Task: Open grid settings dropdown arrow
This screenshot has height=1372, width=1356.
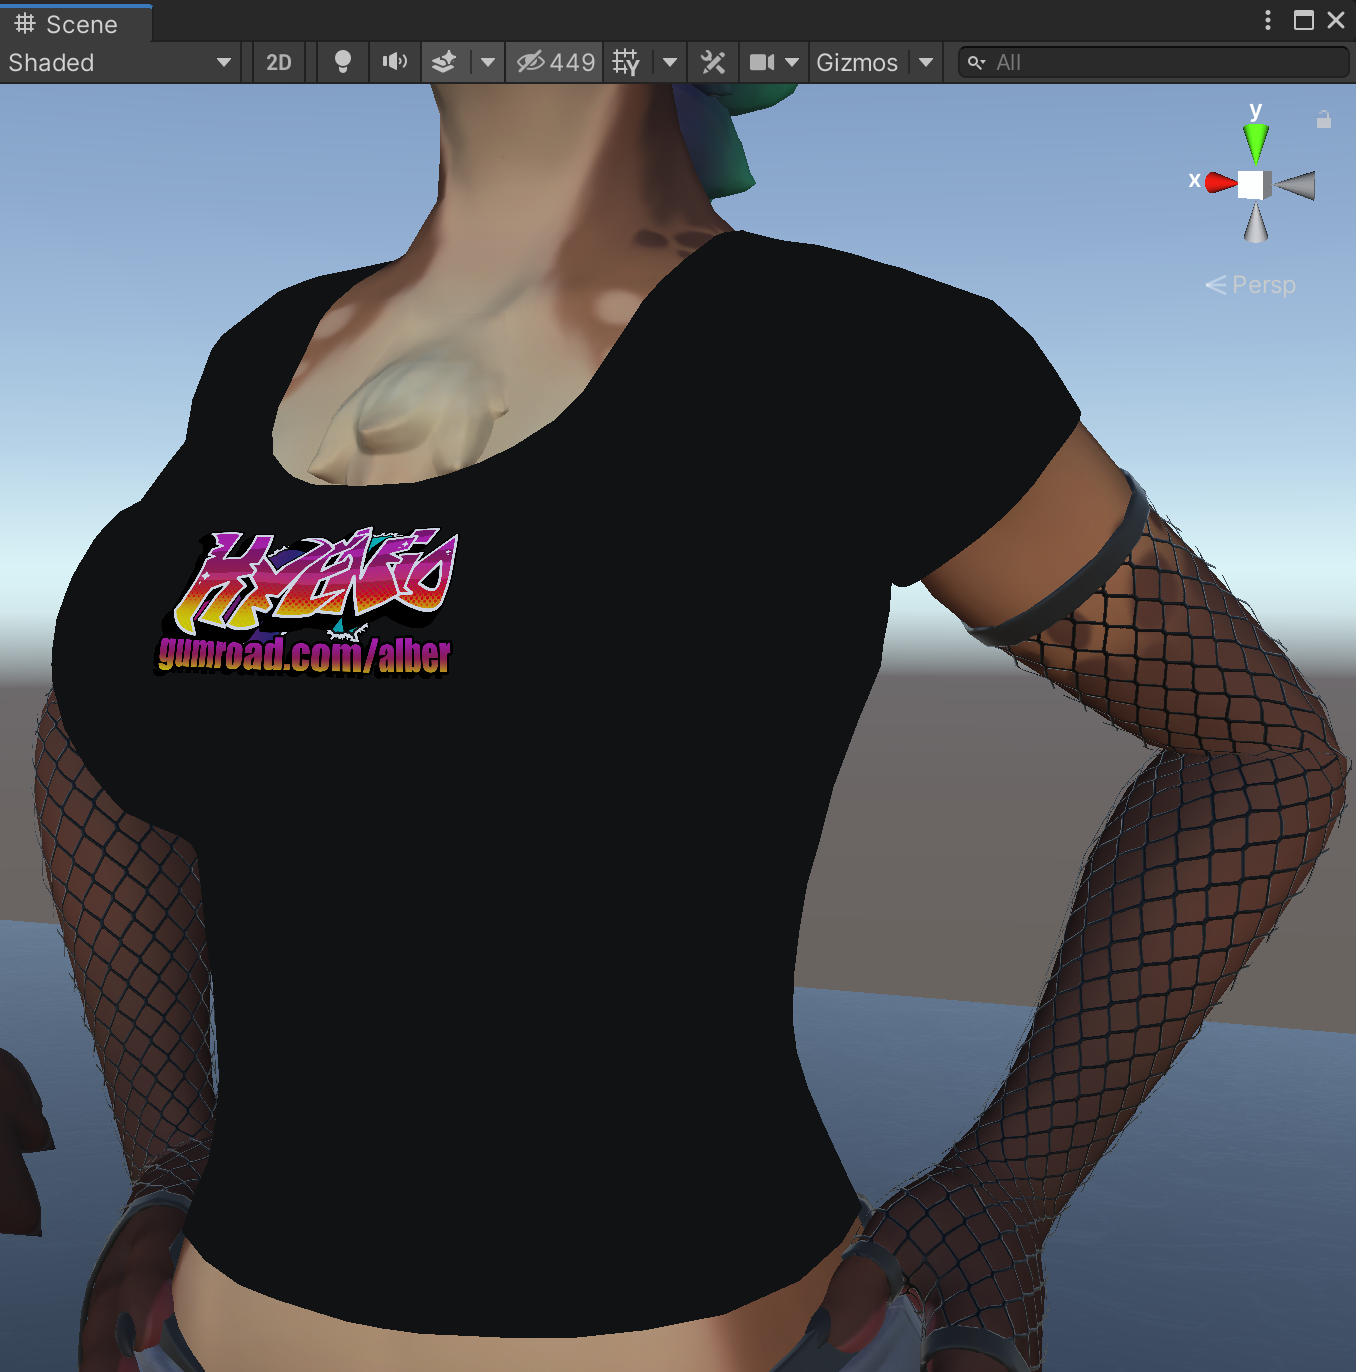Action: [x=670, y=62]
